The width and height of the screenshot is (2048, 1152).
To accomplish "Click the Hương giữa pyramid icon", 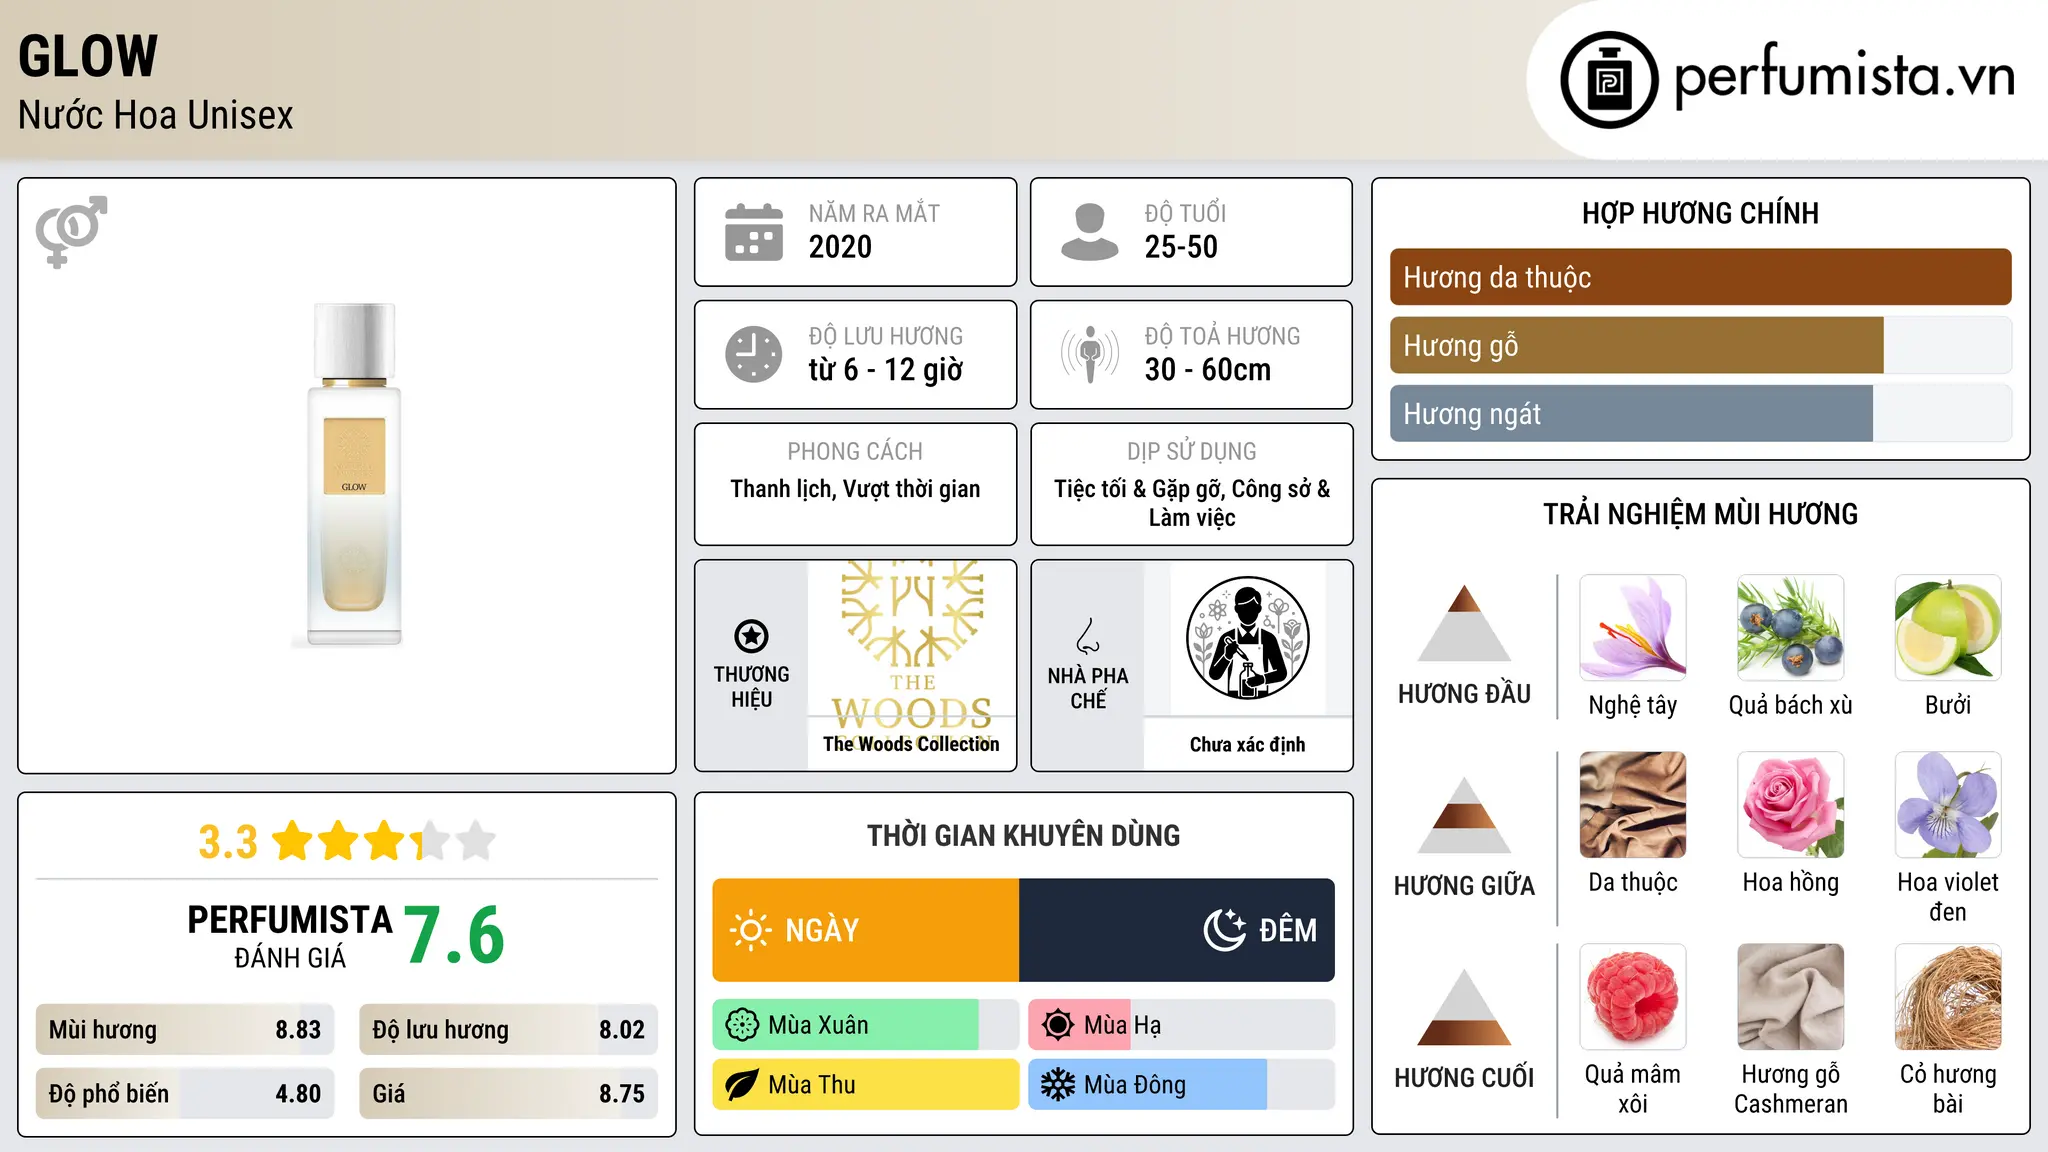I will click(x=1464, y=815).
